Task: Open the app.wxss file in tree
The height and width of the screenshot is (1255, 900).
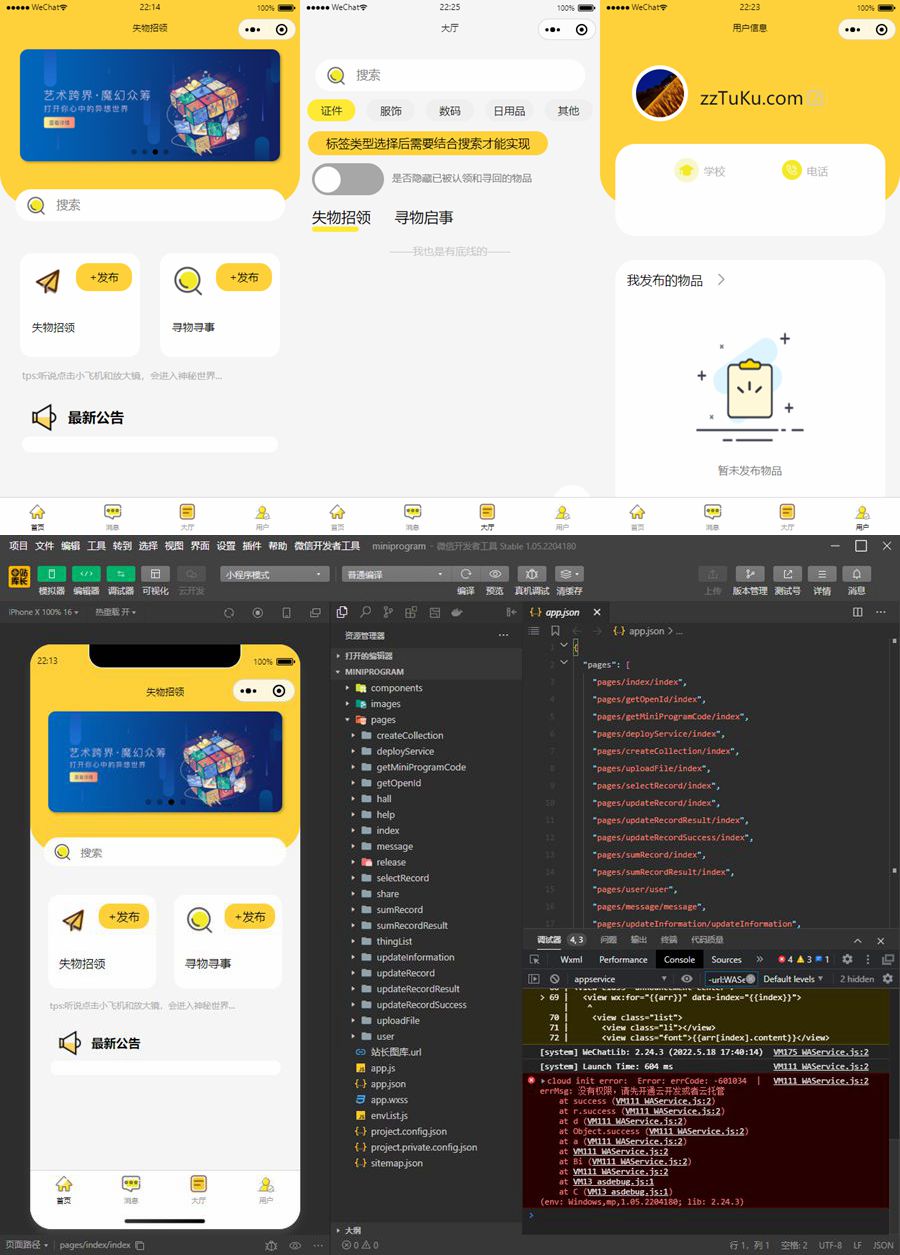Action: [391, 1099]
